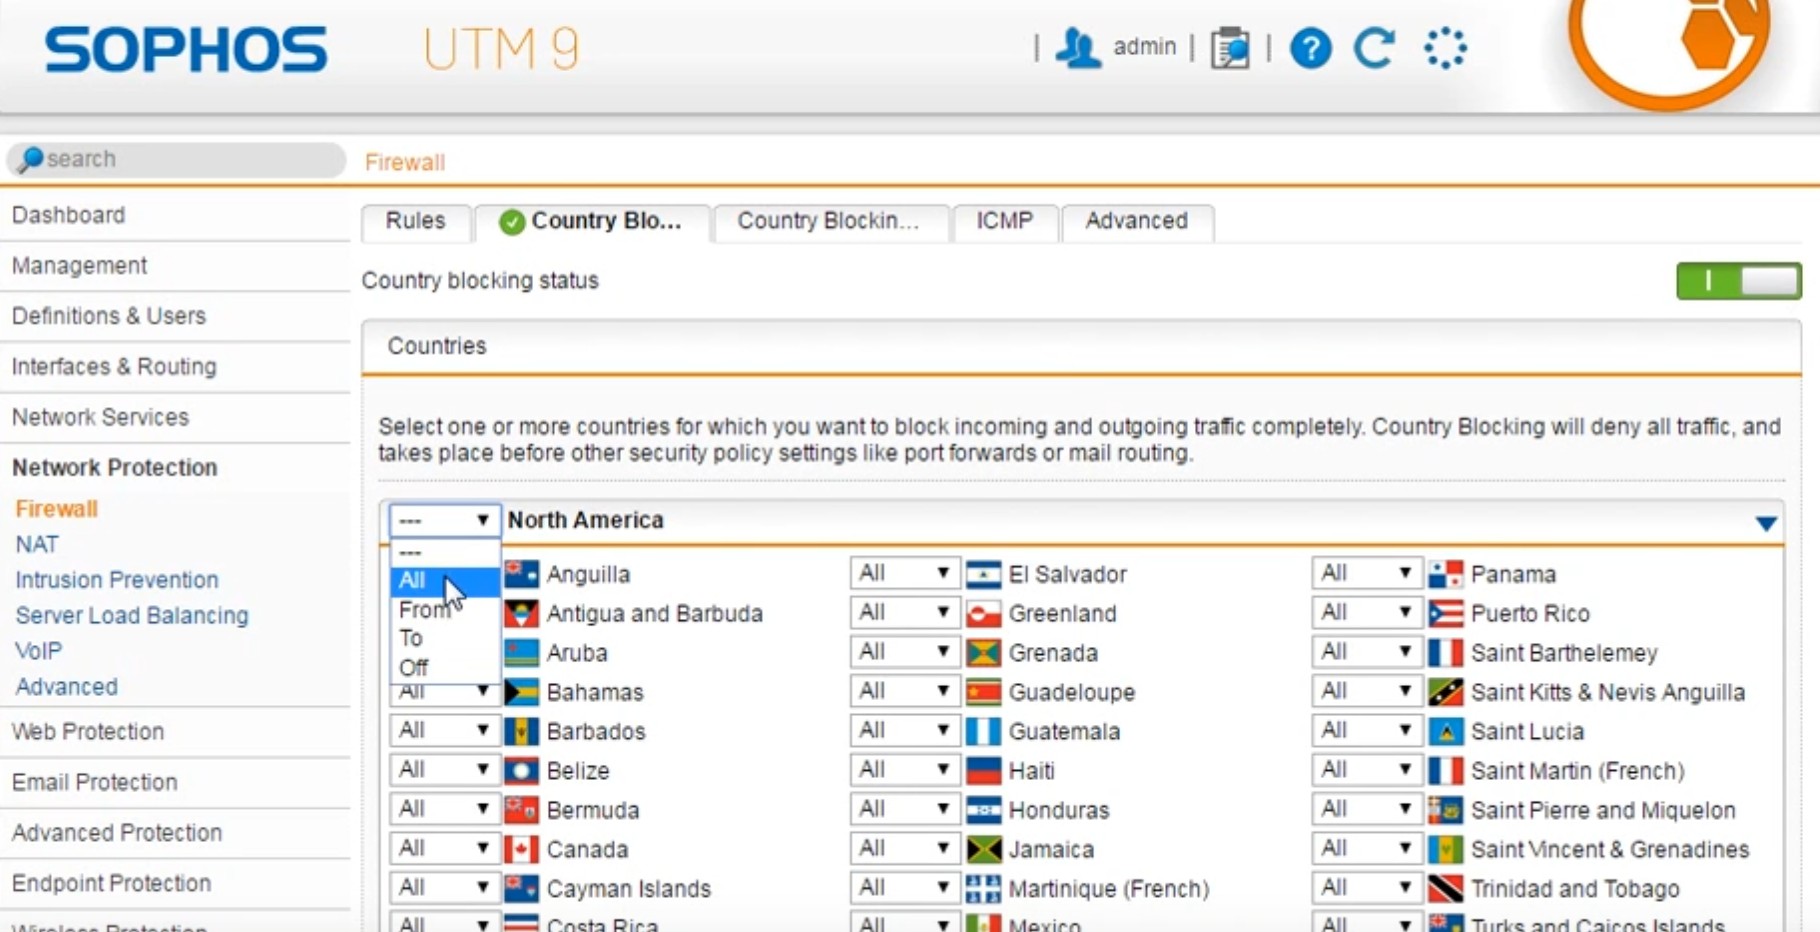The height and width of the screenshot is (932, 1820).
Task: Go to Server Load Balancing
Action: (132, 616)
